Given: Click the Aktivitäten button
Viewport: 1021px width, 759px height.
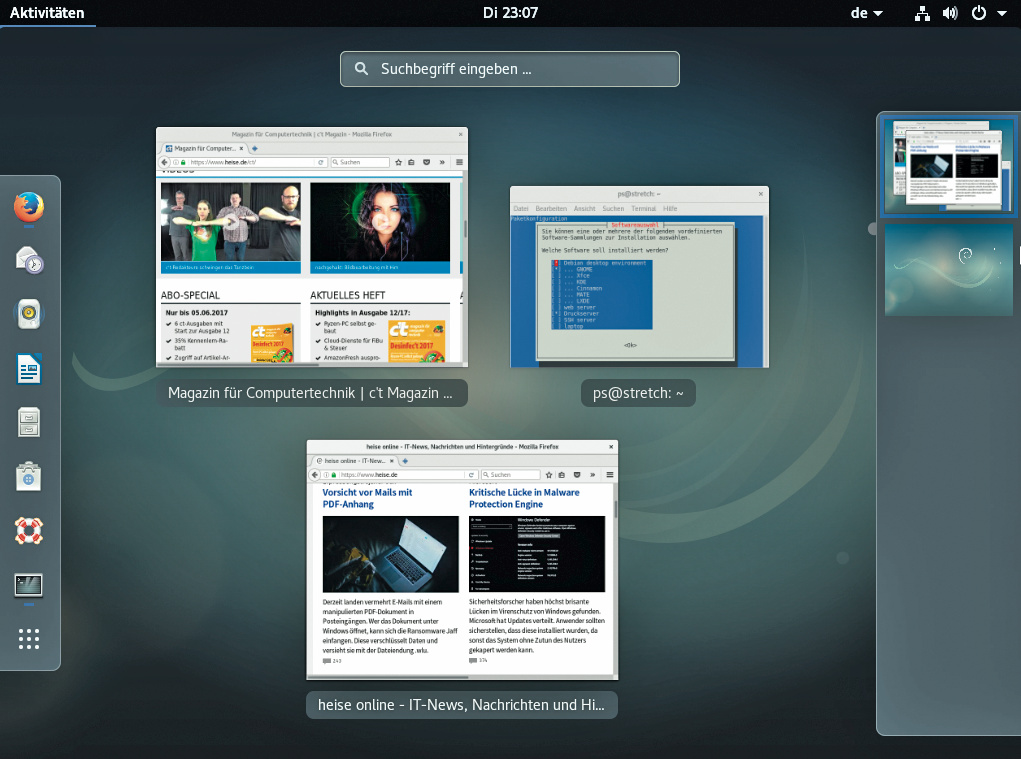Looking at the screenshot, I should [47, 13].
